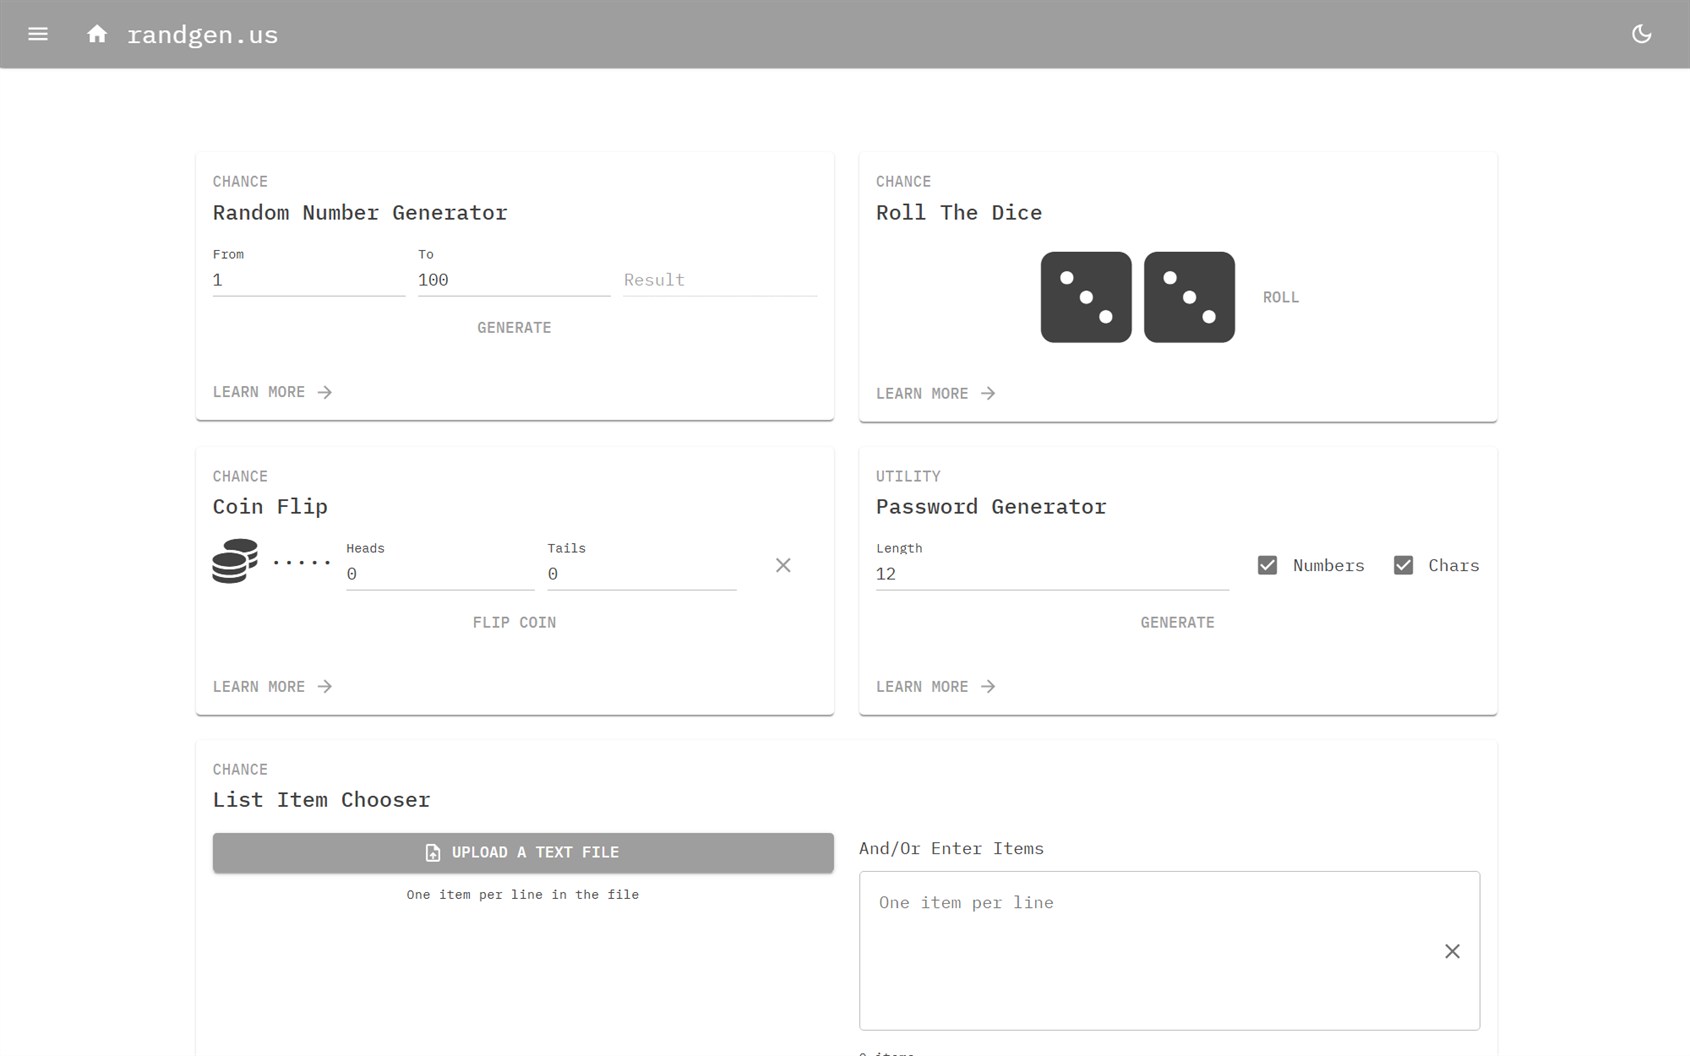Click the Random Number Generator heading
The height and width of the screenshot is (1056, 1690).
(360, 212)
